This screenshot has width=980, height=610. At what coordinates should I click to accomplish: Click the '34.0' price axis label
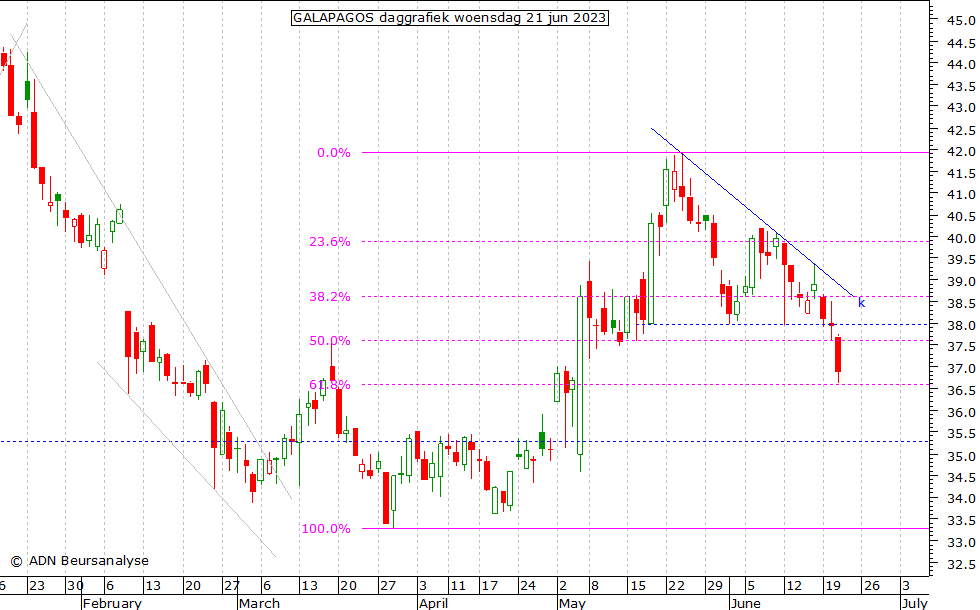pyautogui.click(x=961, y=499)
